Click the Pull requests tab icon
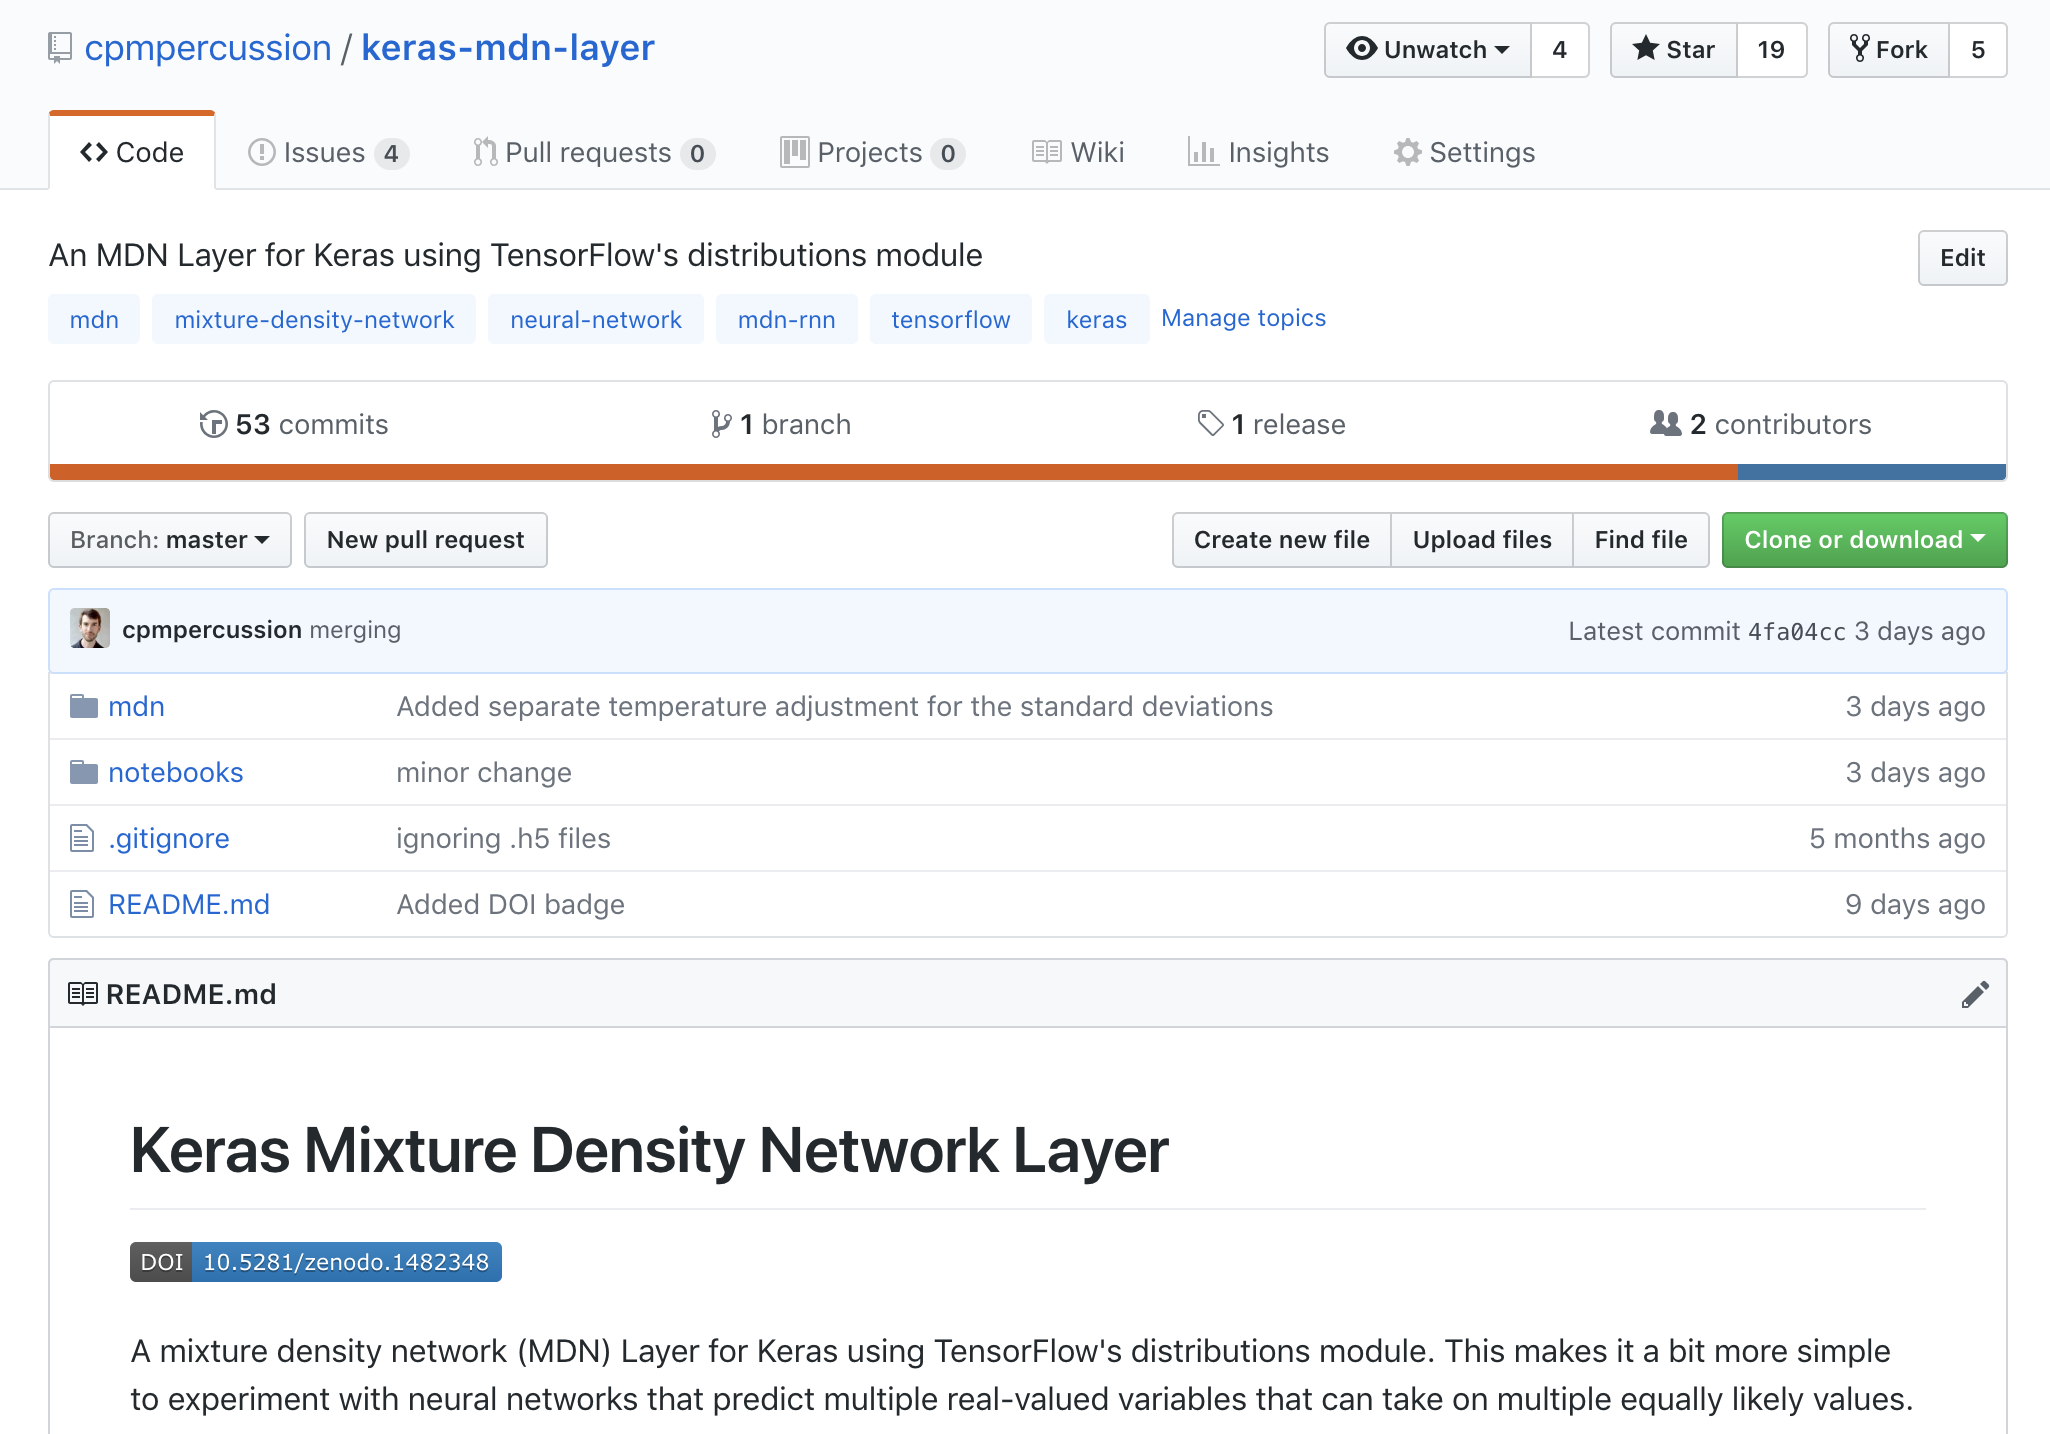 (485, 152)
